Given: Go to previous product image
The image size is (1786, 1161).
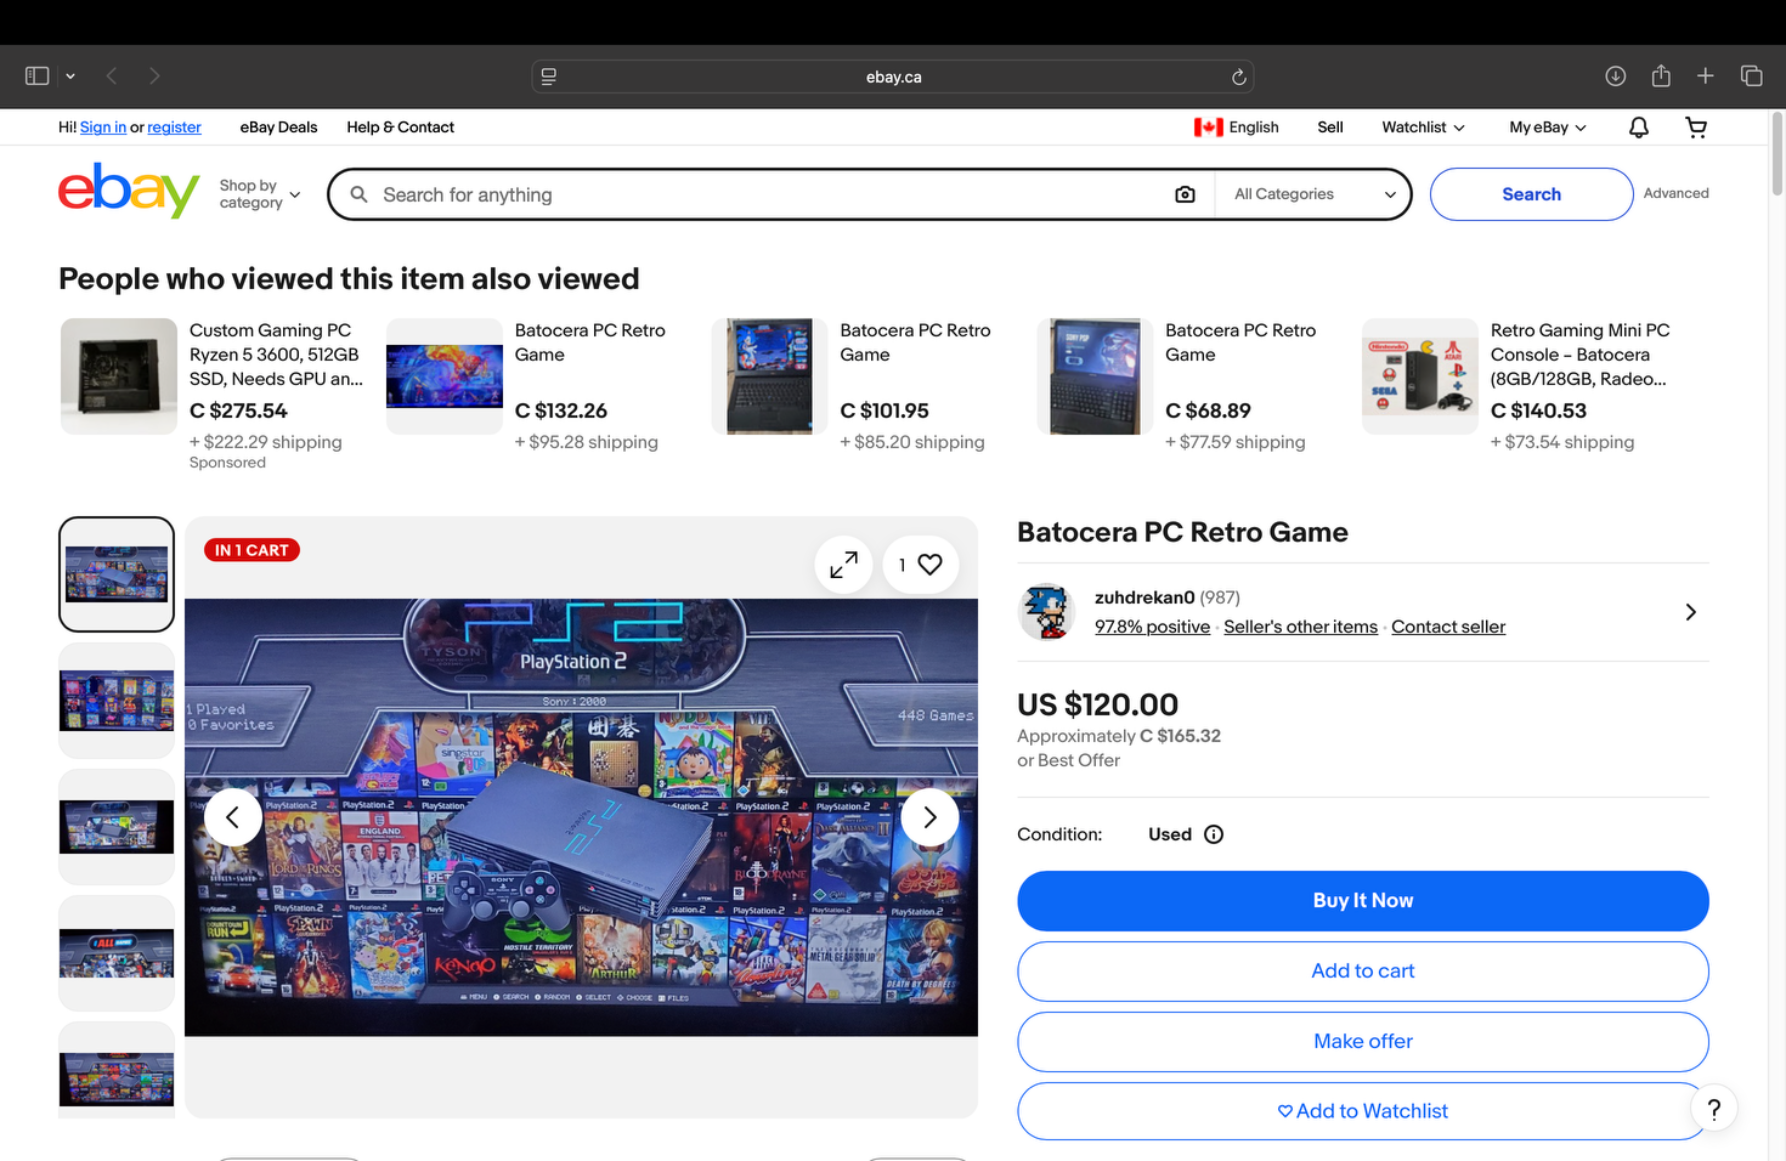Looking at the screenshot, I should pos(233,817).
